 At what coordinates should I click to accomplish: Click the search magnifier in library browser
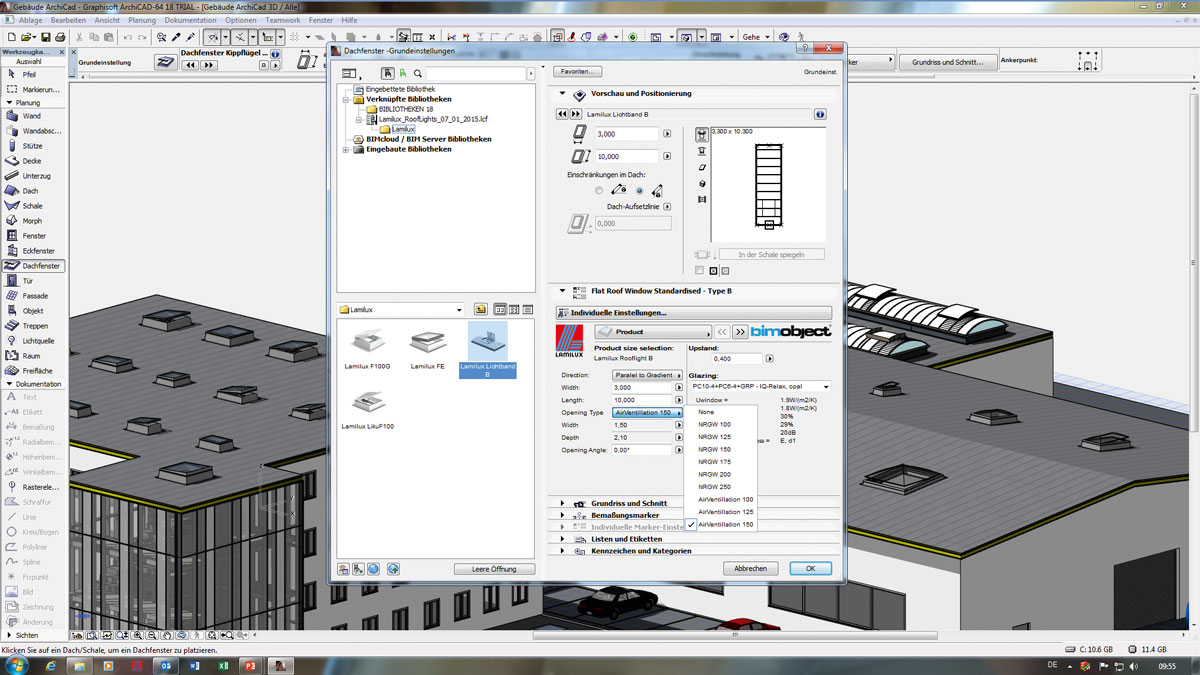pyautogui.click(x=418, y=74)
